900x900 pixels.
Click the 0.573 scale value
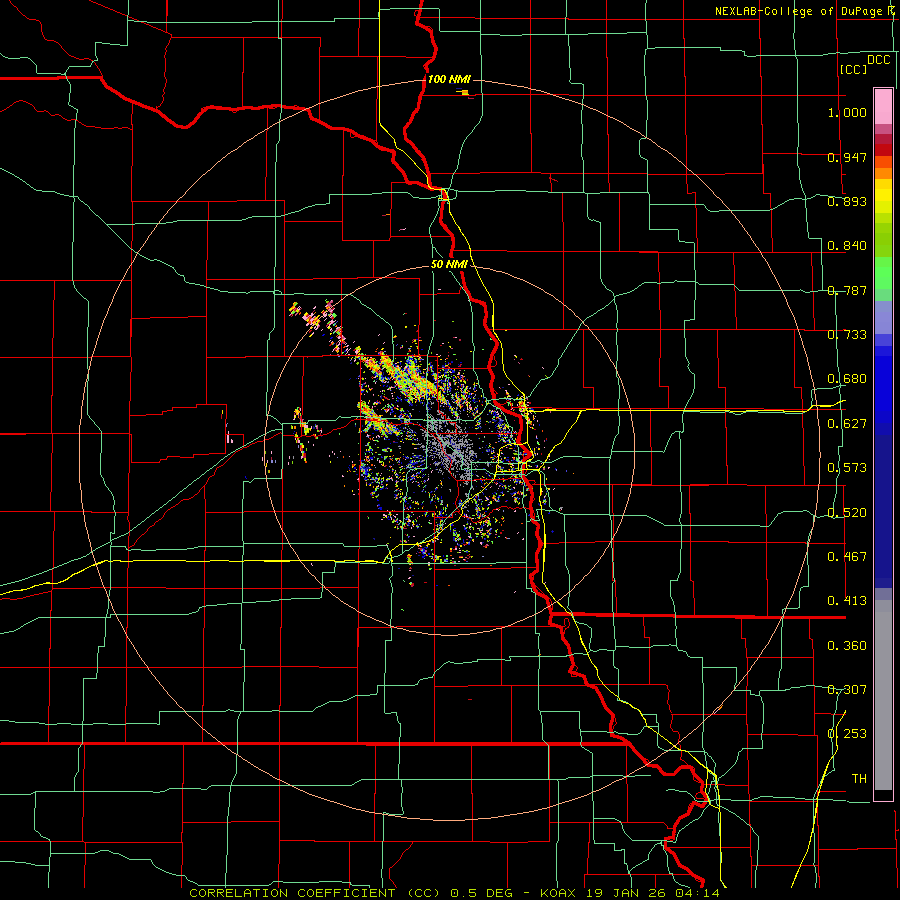(x=847, y=468)
